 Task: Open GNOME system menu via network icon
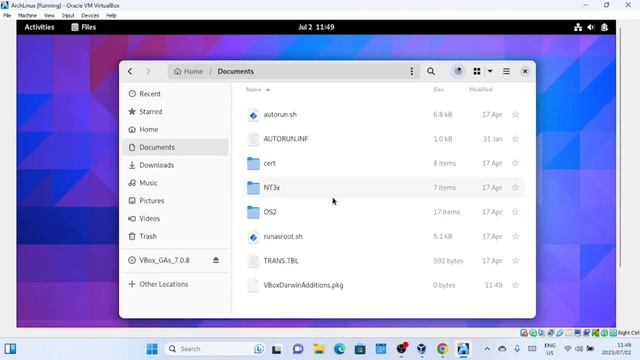[578, 27]
